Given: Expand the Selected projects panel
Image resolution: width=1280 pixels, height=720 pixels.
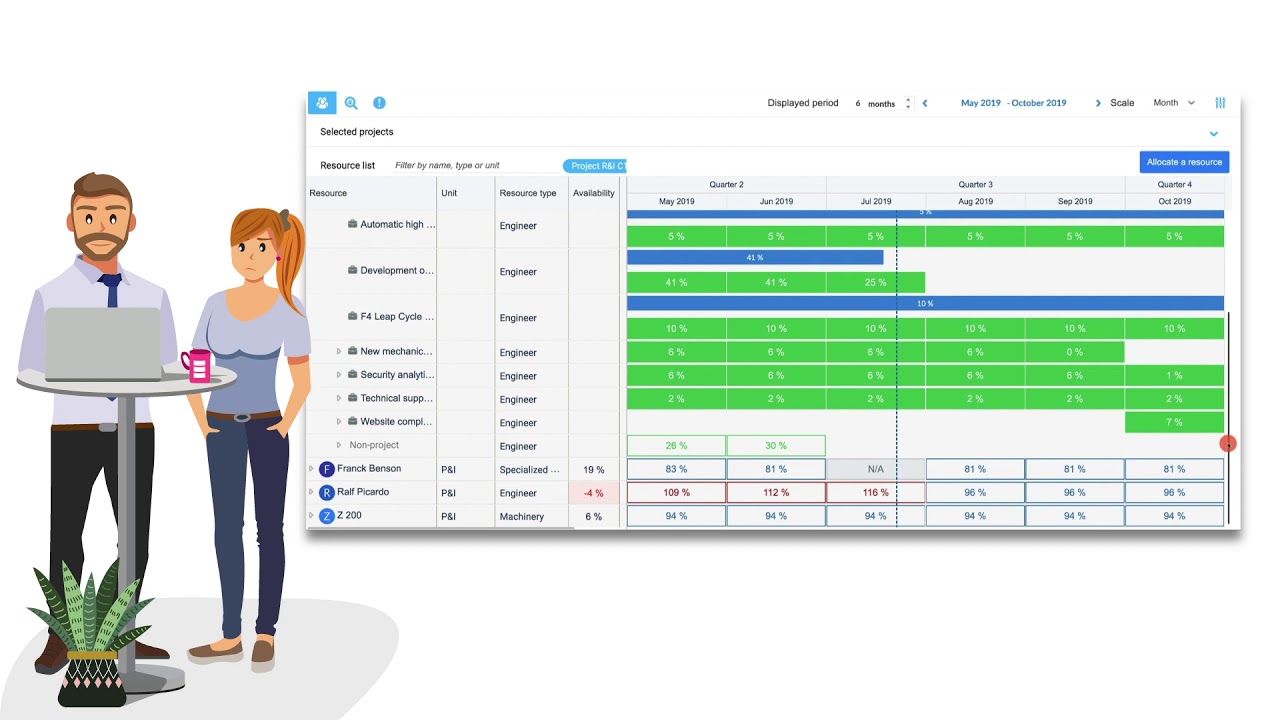Looking at the screenshot, I should 1213,133.
